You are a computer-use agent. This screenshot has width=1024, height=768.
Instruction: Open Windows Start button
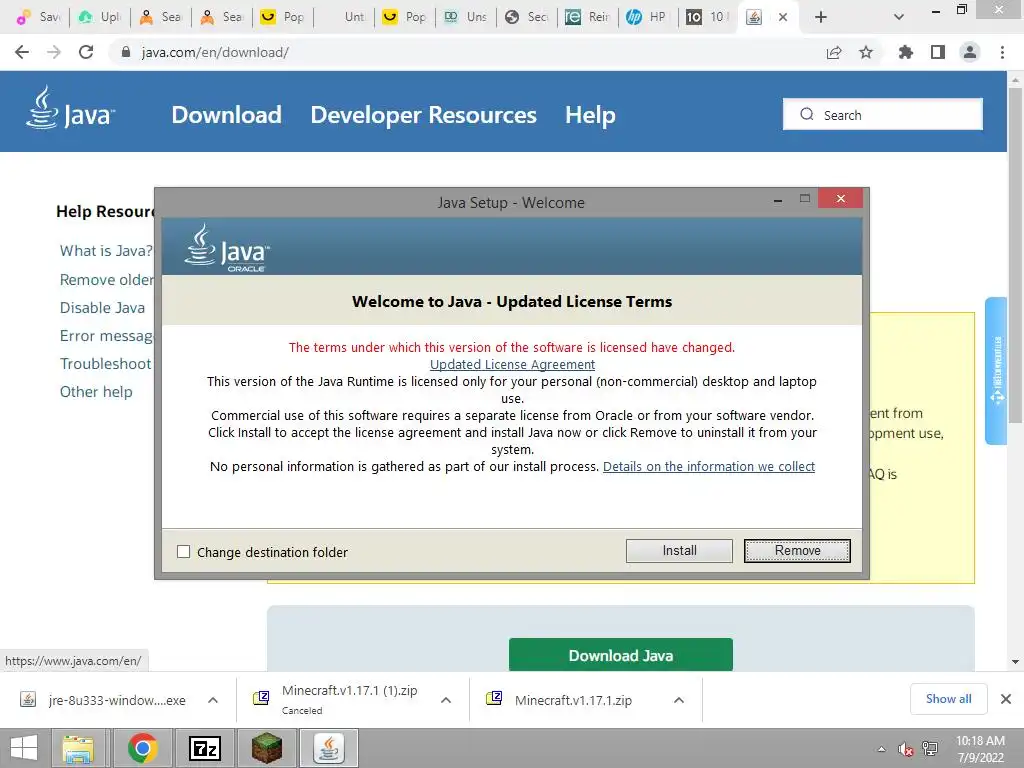(x=24, y=748)
